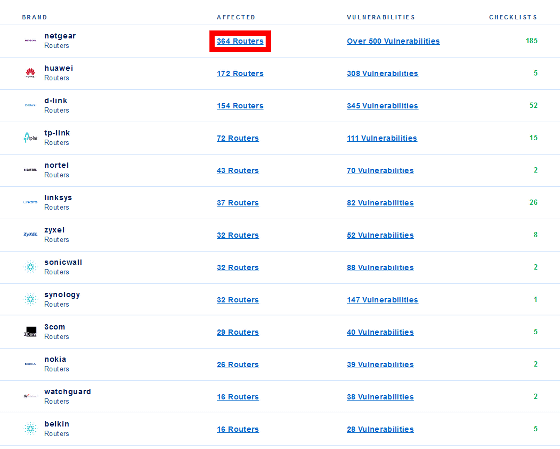560x449 pixels.
Task: Click the synology brand name
Action: (x=62, y=294)
